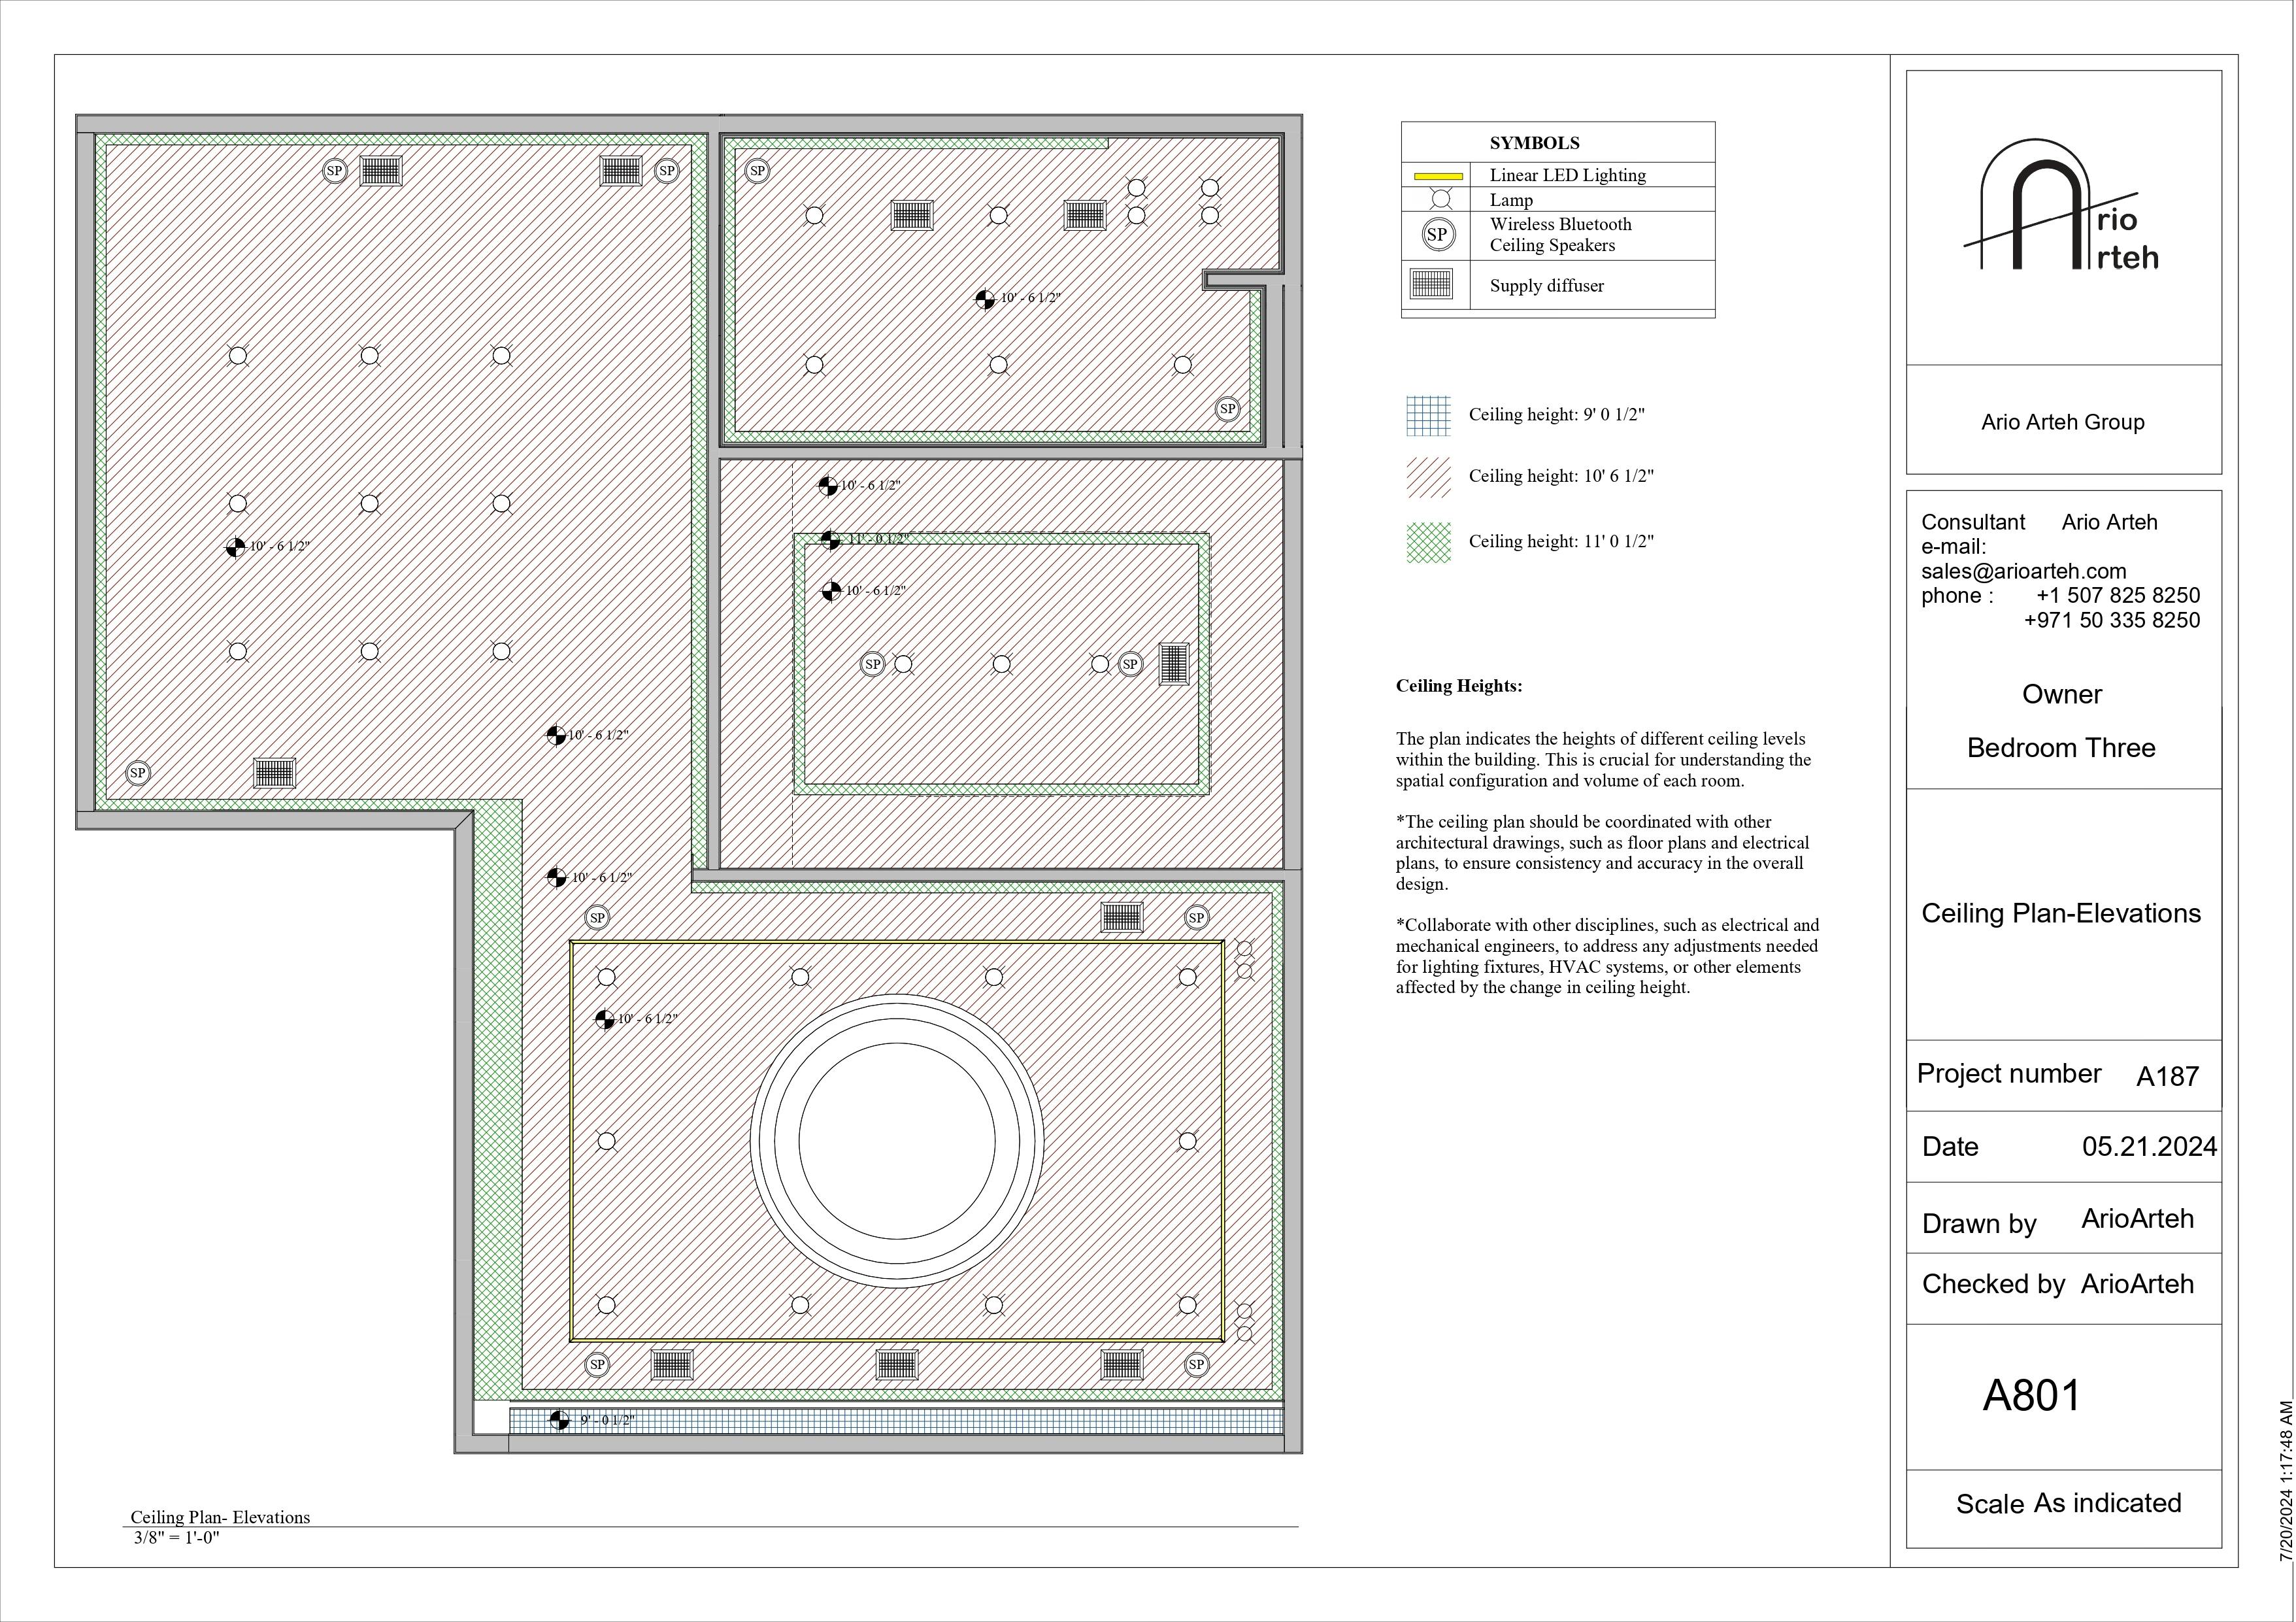Click the 'Scale As indicated' text
Viewport: 2296px width, 1622px height.
click(x=2068, y=1503)
